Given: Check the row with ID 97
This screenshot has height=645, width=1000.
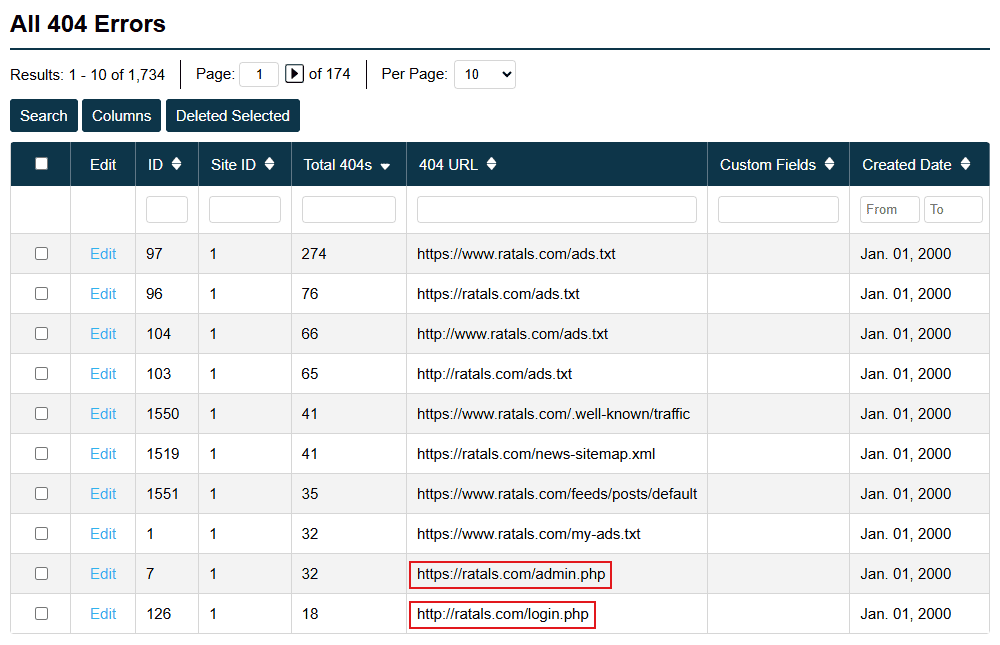Looking at the screenshot, I should pyautogui.click(x=41, y=254).
